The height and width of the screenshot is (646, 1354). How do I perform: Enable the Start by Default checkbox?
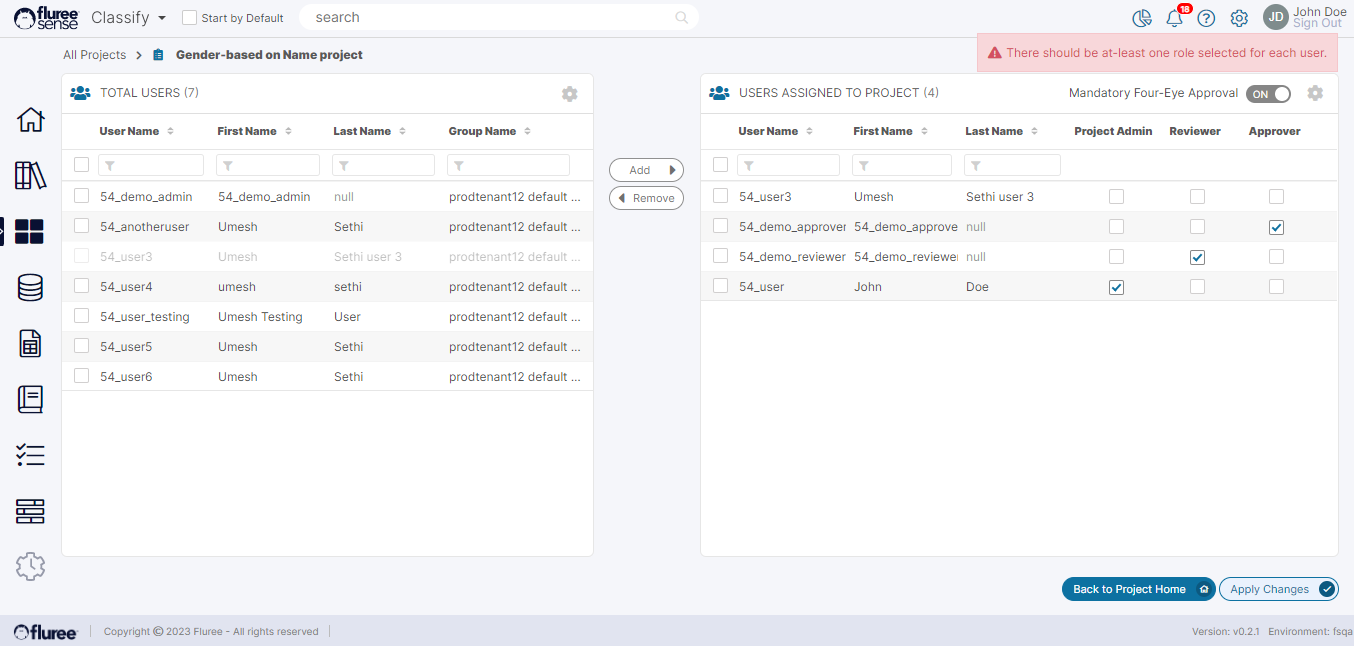point(189,18)
